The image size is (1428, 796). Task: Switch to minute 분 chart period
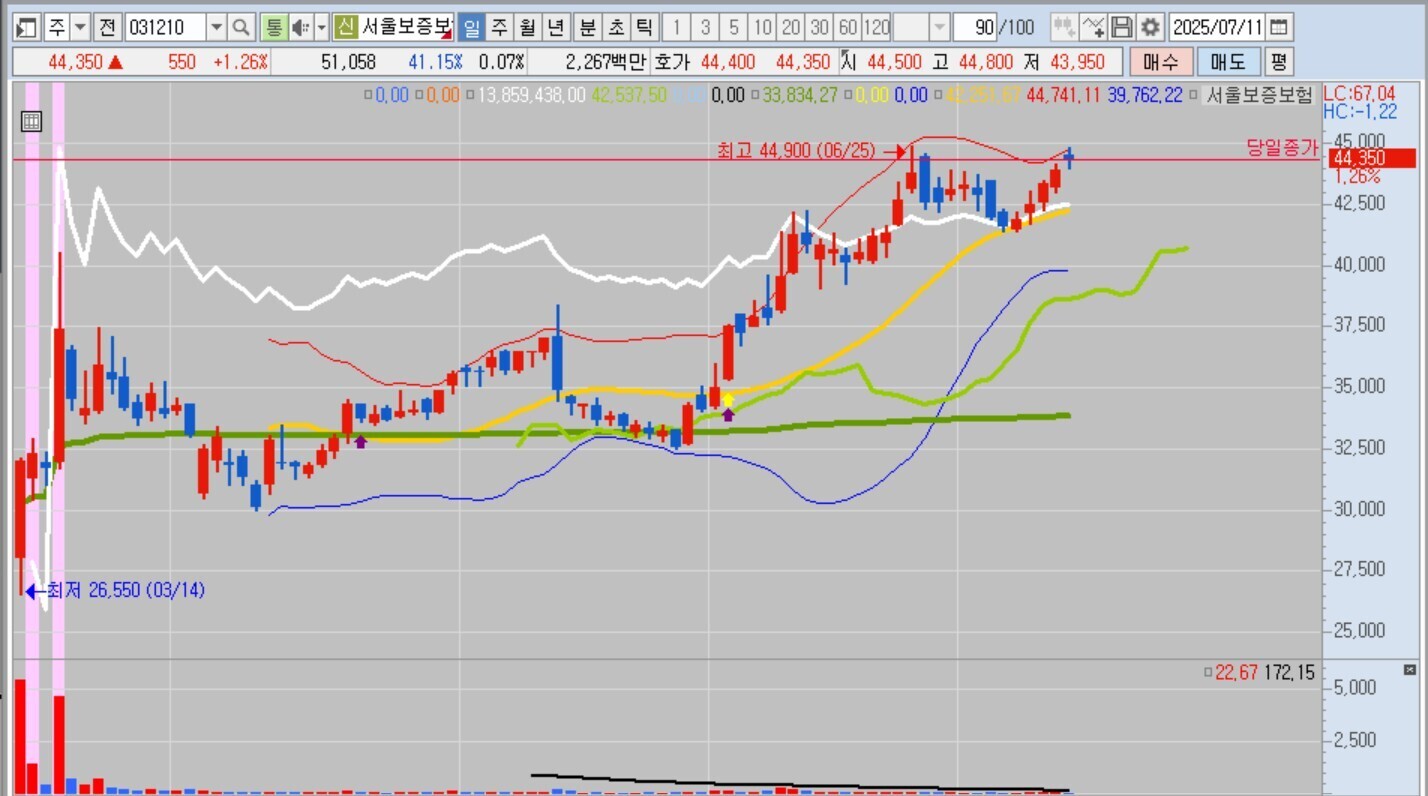tap(588, 27)
